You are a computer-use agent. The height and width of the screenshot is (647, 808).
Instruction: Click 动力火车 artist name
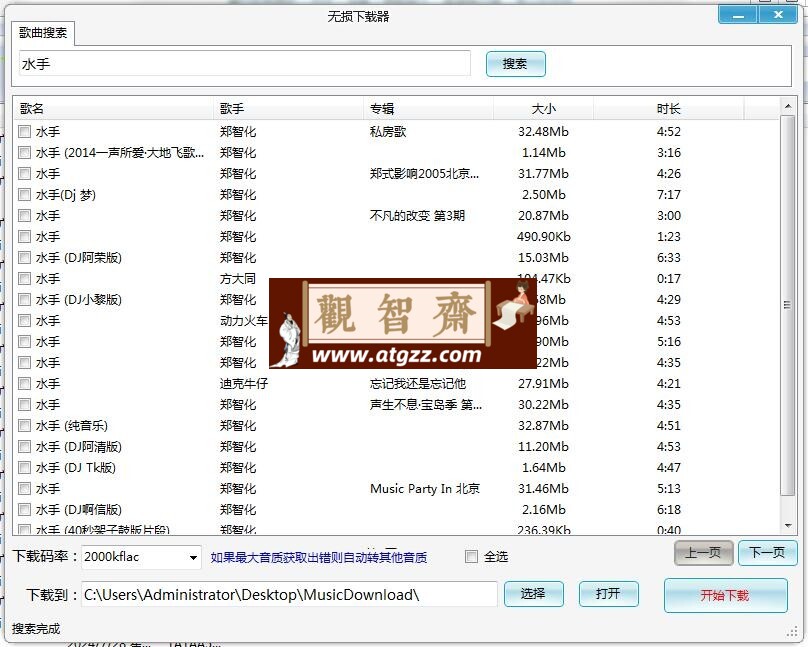tap(244, 321)
